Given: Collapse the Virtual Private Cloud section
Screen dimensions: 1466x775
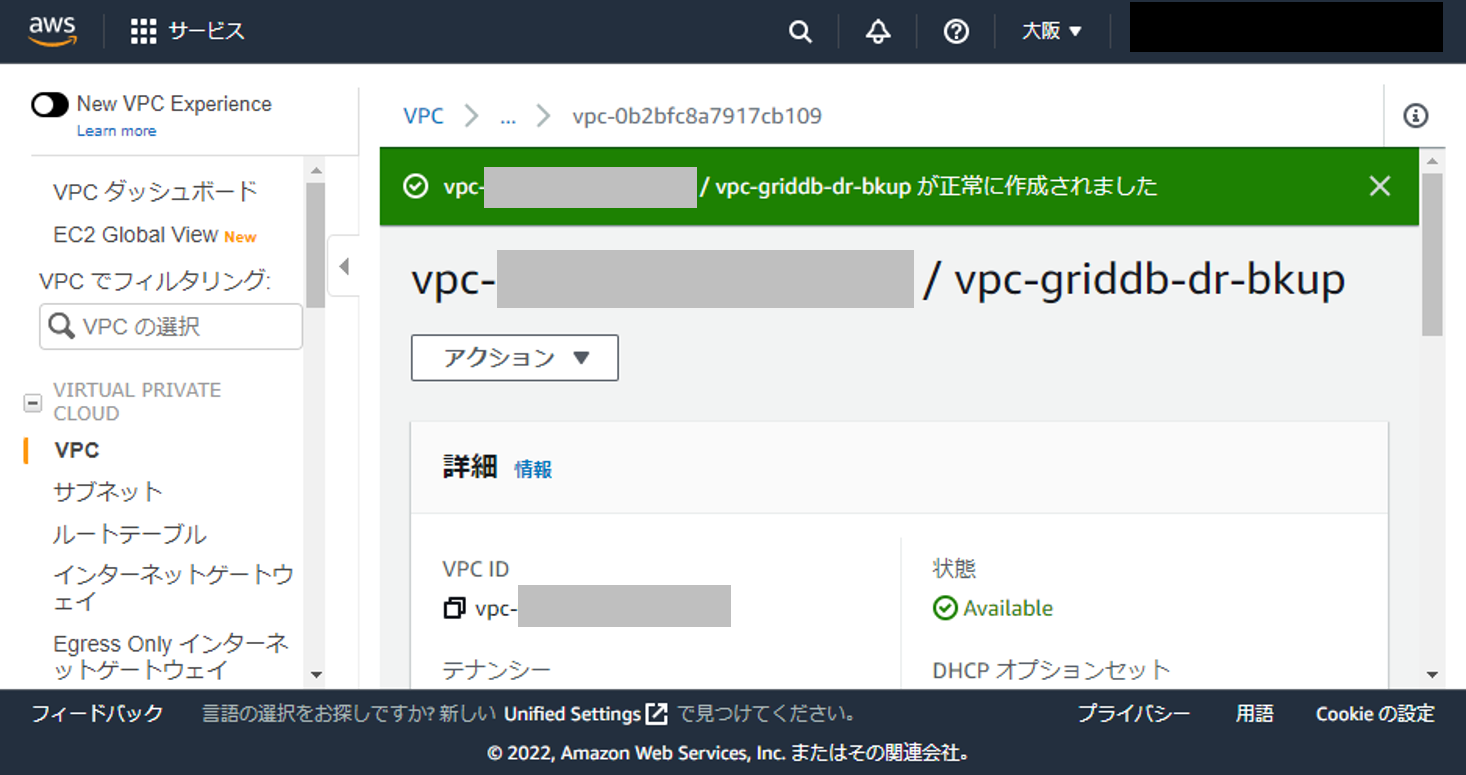Looking at the screenshot, I should click(33, 402).
